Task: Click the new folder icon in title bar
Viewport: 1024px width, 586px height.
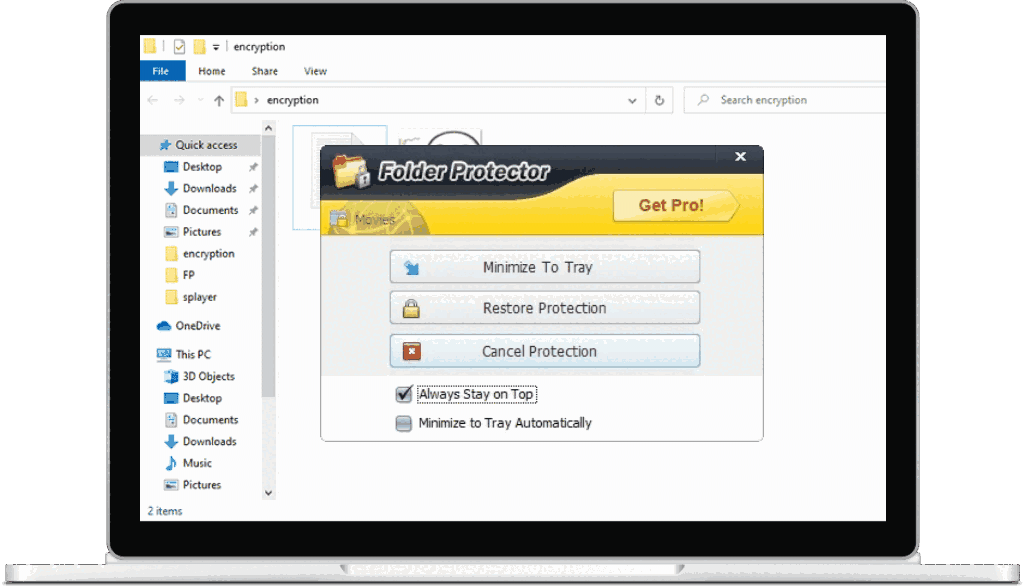Action: point(199,46)
